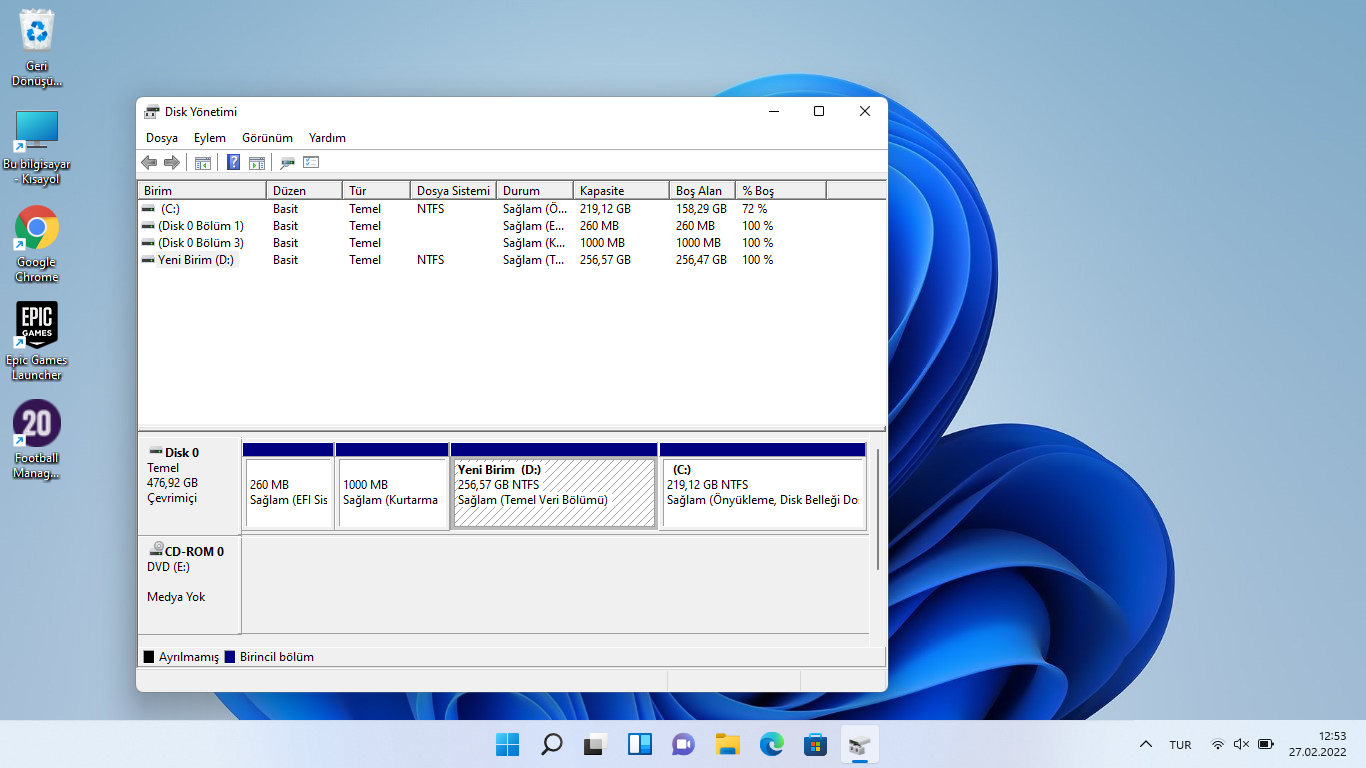1366x768 pixels.
Task: Click the 256,47 GB Boş Alan cell
Action: (701, 260)
